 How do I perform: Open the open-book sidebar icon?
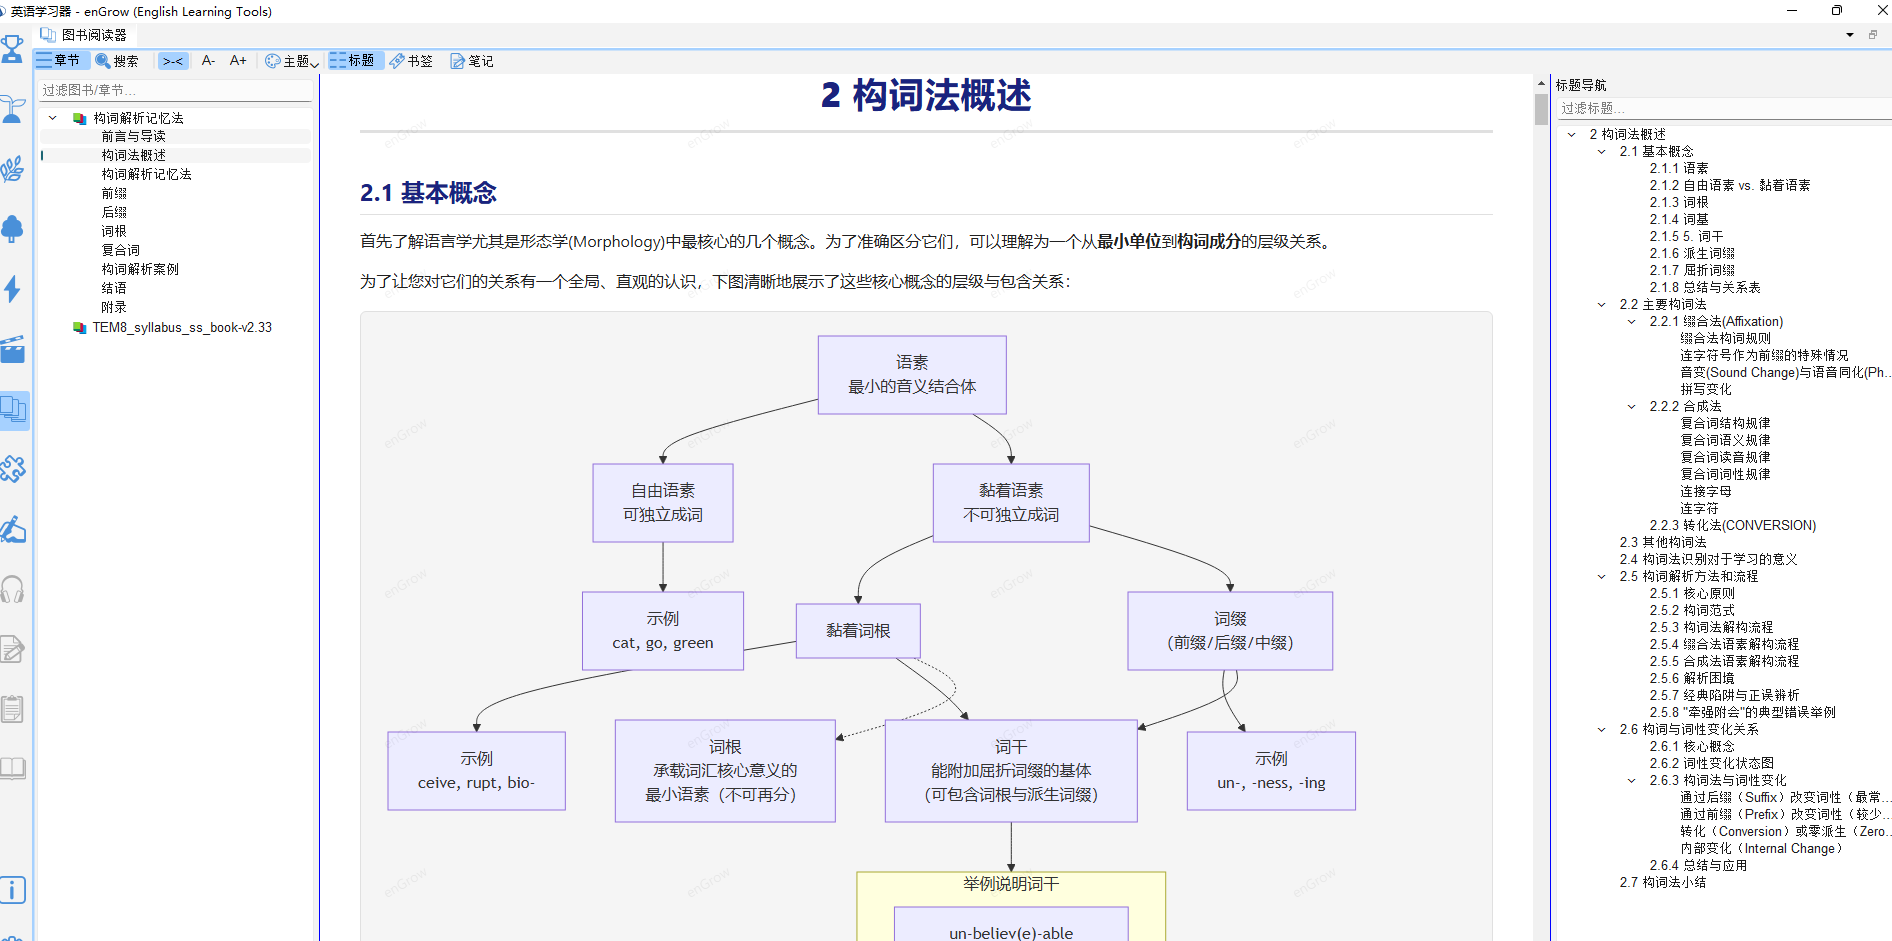(13, 769)
